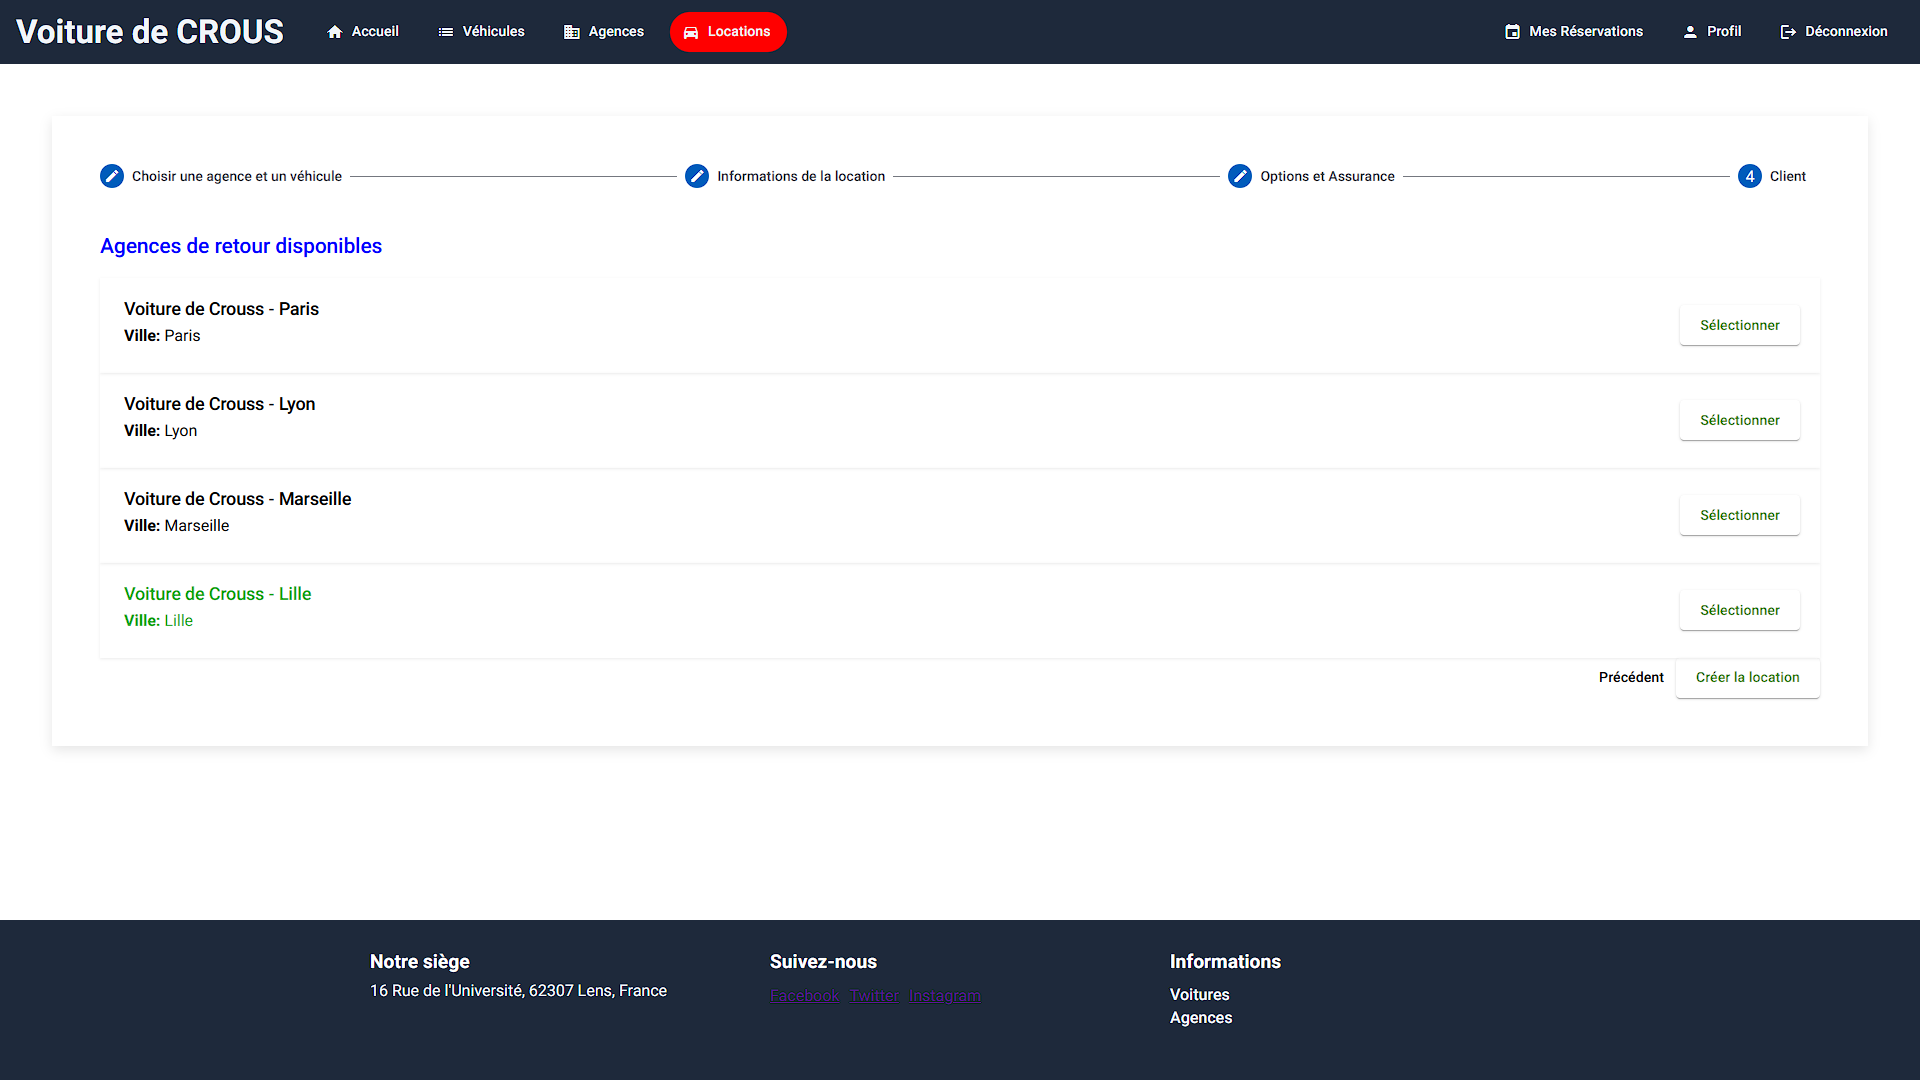Viewport: 1920px width, 1080px height.
Task: Click the person icon beside Profil
Action: coord(1690,32)
